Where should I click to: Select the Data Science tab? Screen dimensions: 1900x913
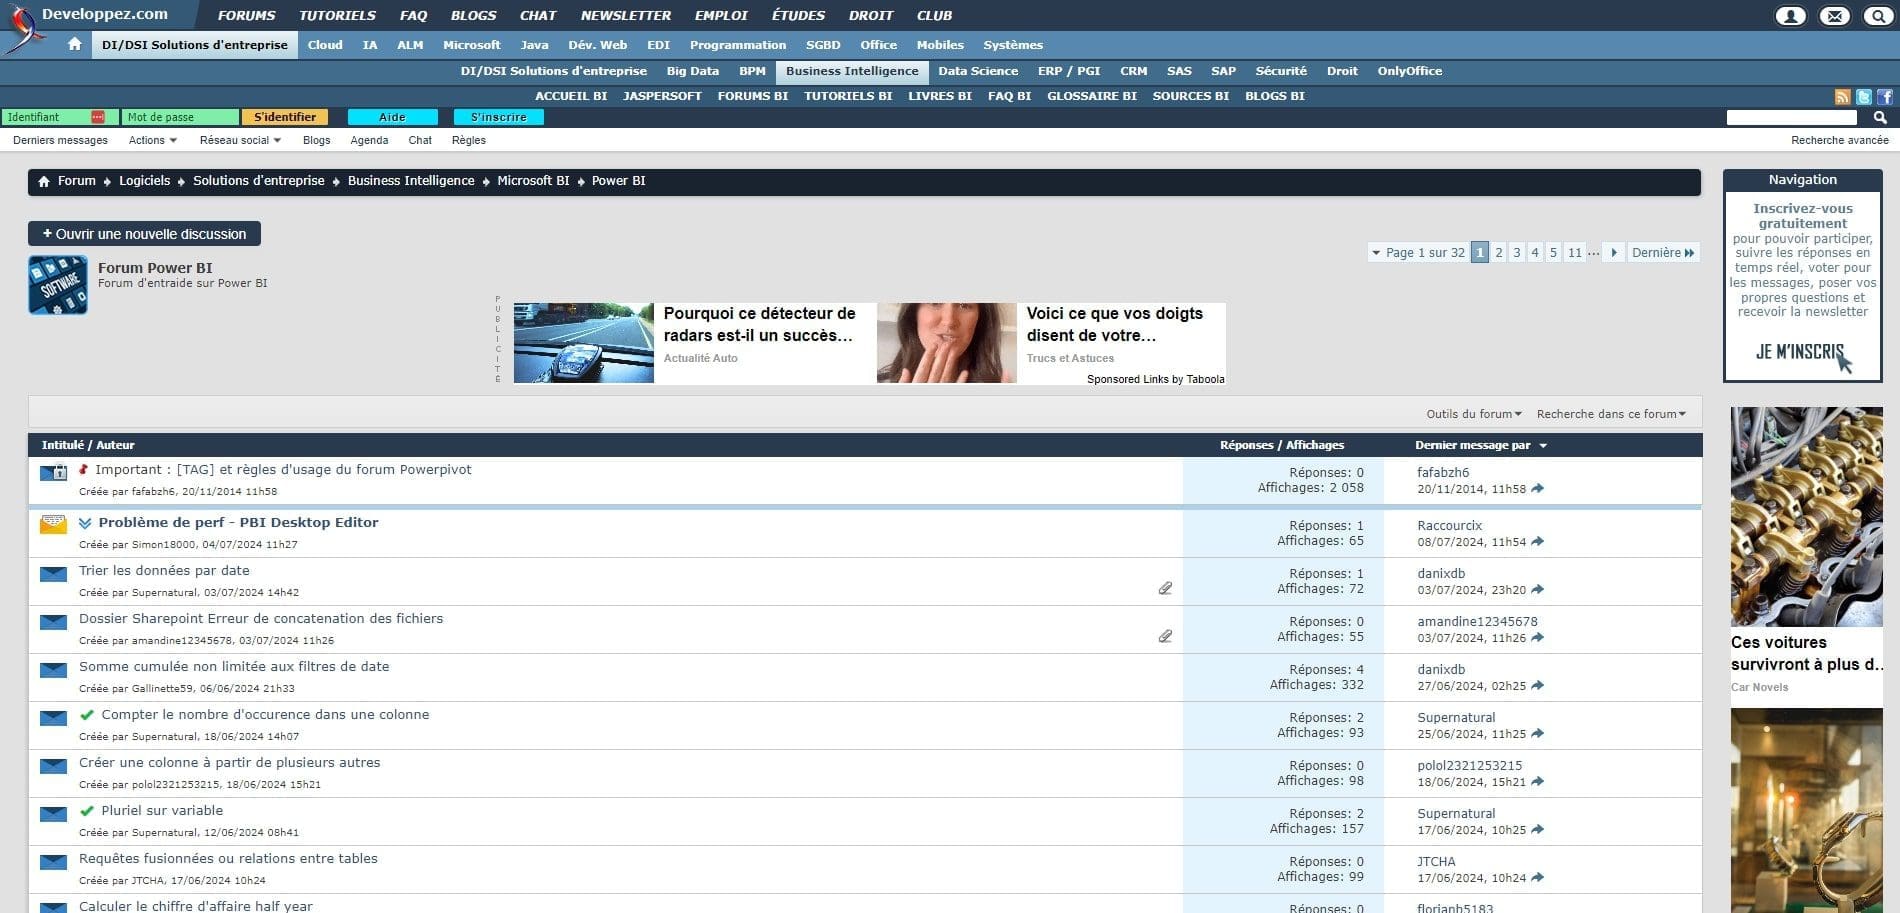pos(977,72)
